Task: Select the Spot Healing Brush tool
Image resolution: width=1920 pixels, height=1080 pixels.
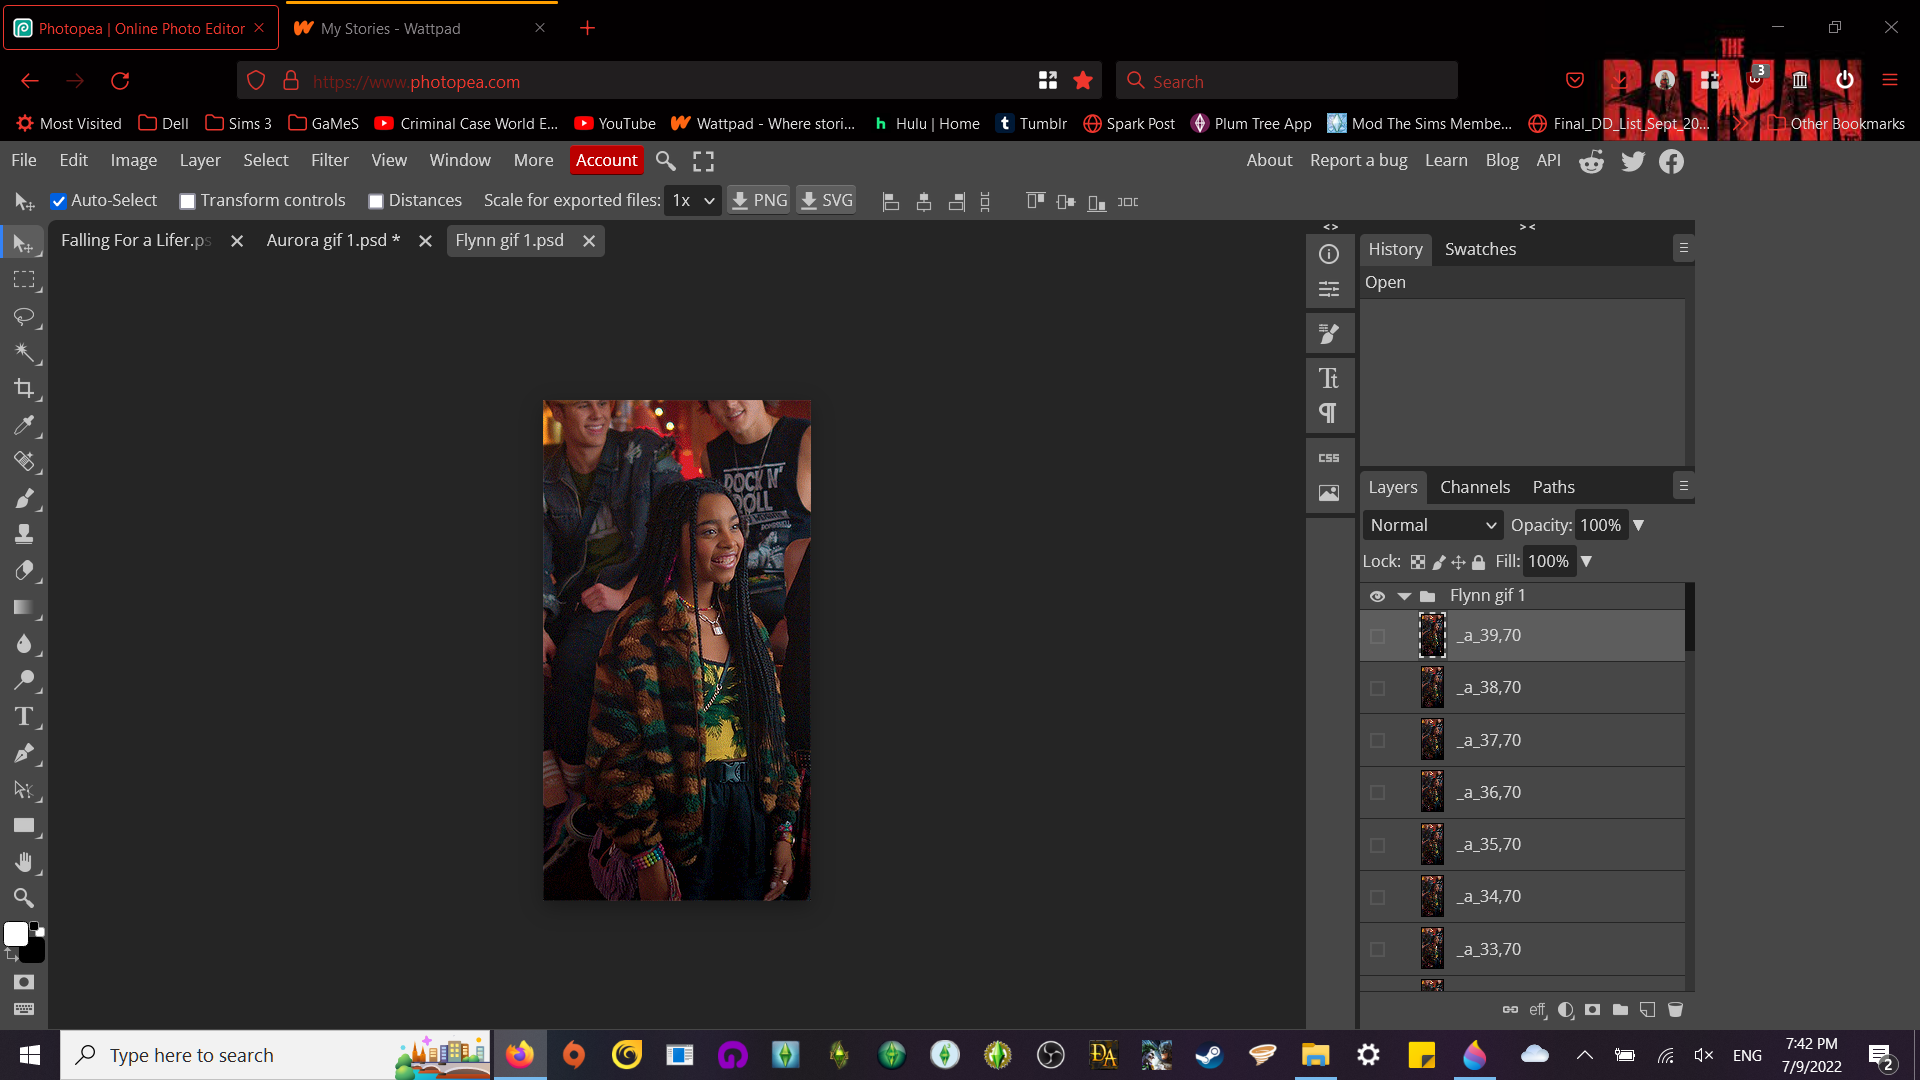Action: pos(24,462)
